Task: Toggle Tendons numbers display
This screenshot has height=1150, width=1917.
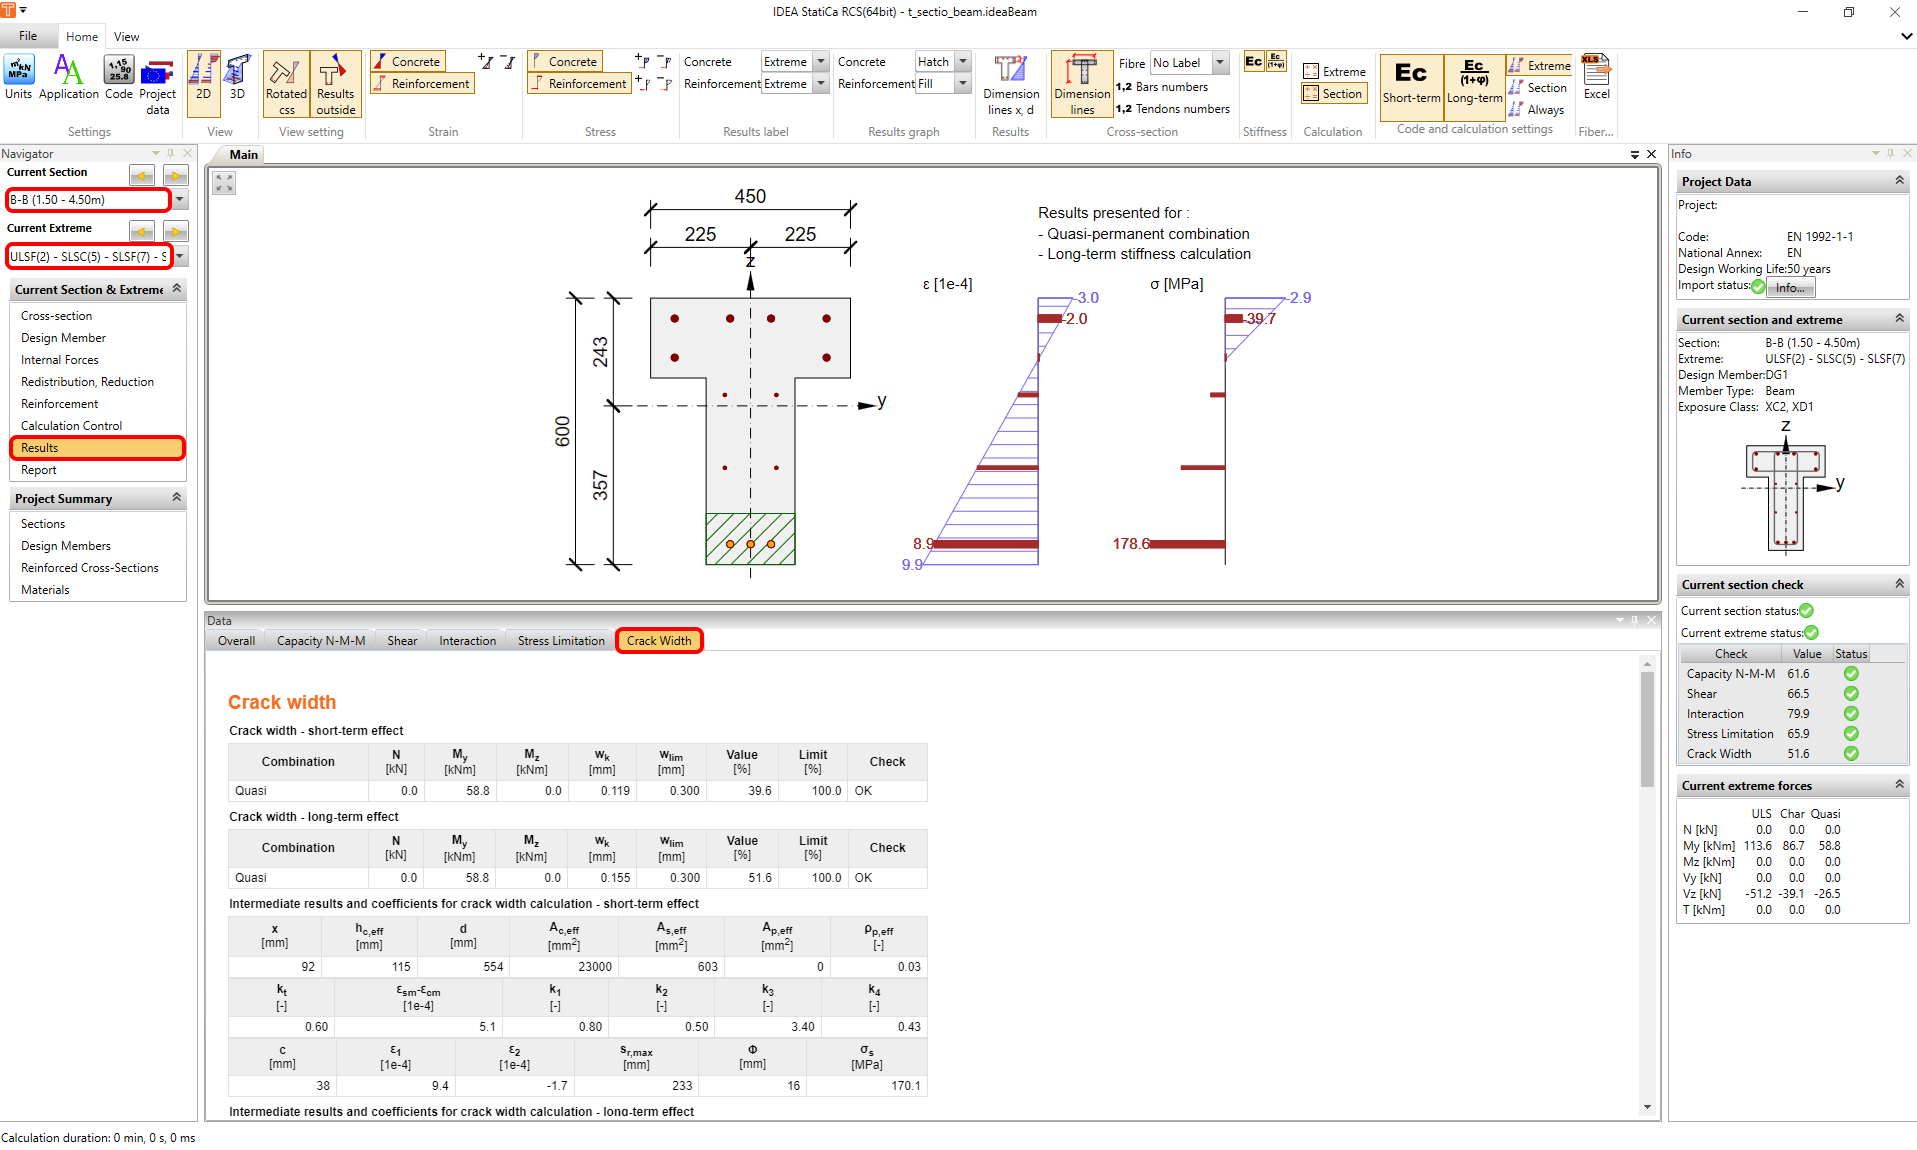Action: pos(1172,109)
